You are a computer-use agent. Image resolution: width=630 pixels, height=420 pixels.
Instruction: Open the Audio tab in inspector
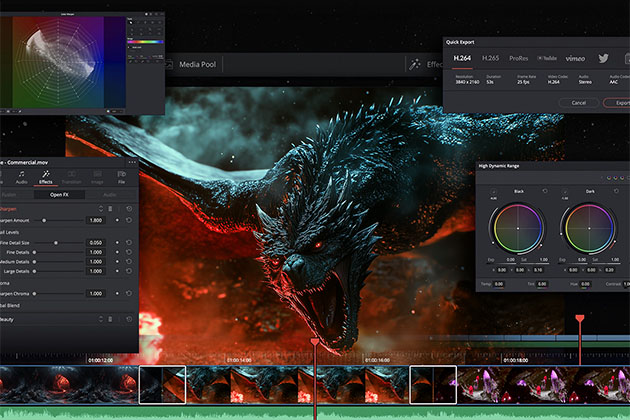point(21,177)
